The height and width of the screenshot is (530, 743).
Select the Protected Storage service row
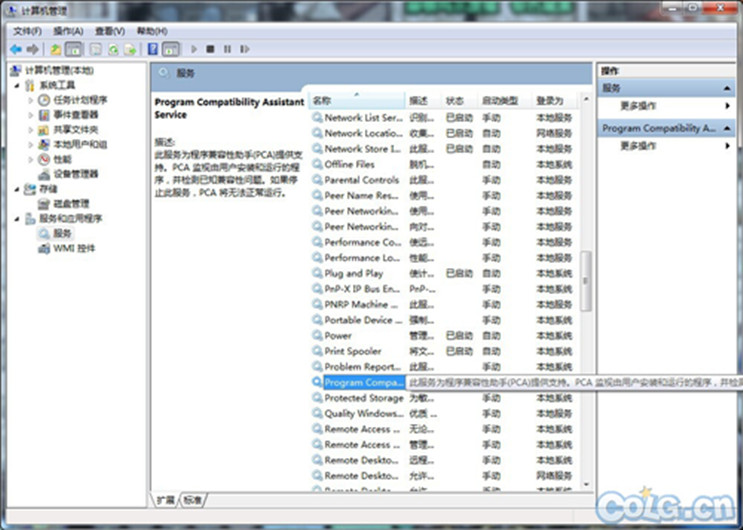442,398
